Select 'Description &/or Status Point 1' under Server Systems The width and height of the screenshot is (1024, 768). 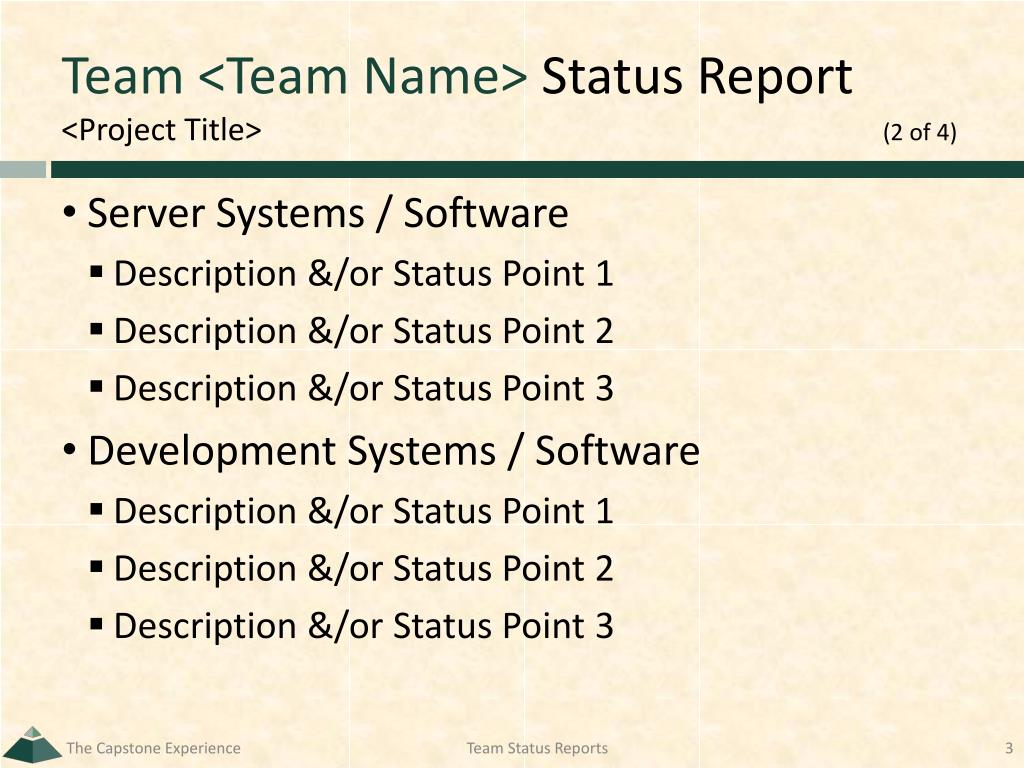364,274
